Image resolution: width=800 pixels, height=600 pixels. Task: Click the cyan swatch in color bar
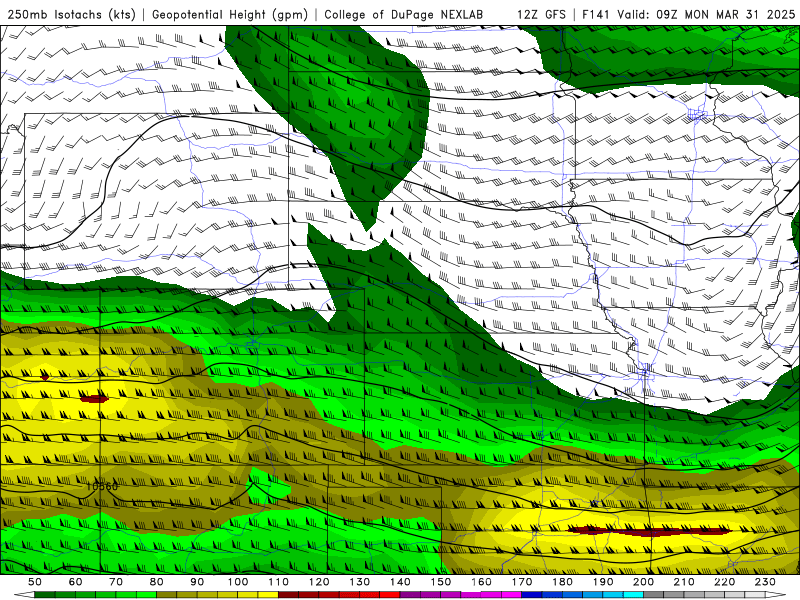point(634,595)
